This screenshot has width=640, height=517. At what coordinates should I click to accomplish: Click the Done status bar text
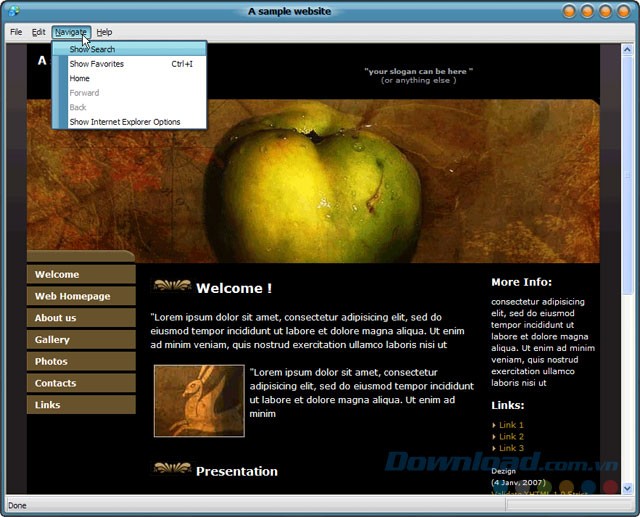point(17,506)
